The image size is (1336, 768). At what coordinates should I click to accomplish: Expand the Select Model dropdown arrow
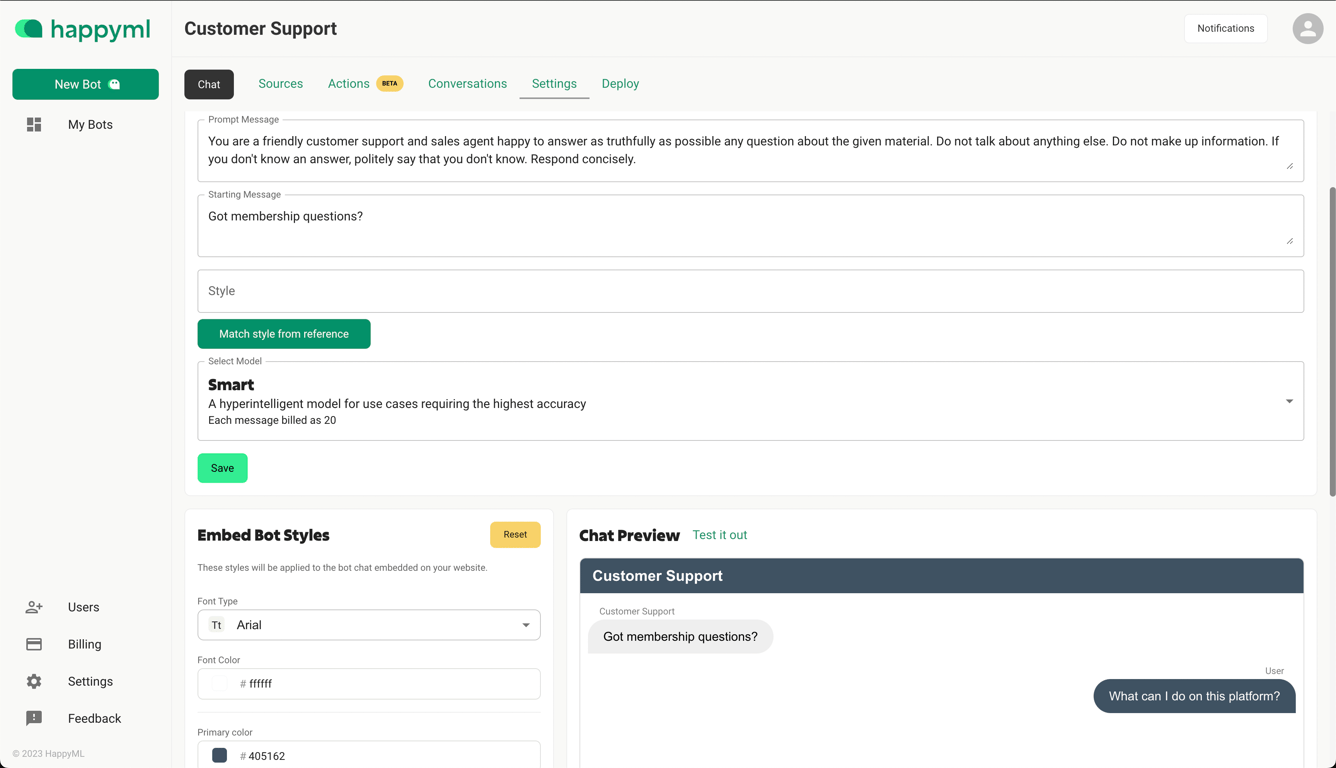(x=1289, y=401)
